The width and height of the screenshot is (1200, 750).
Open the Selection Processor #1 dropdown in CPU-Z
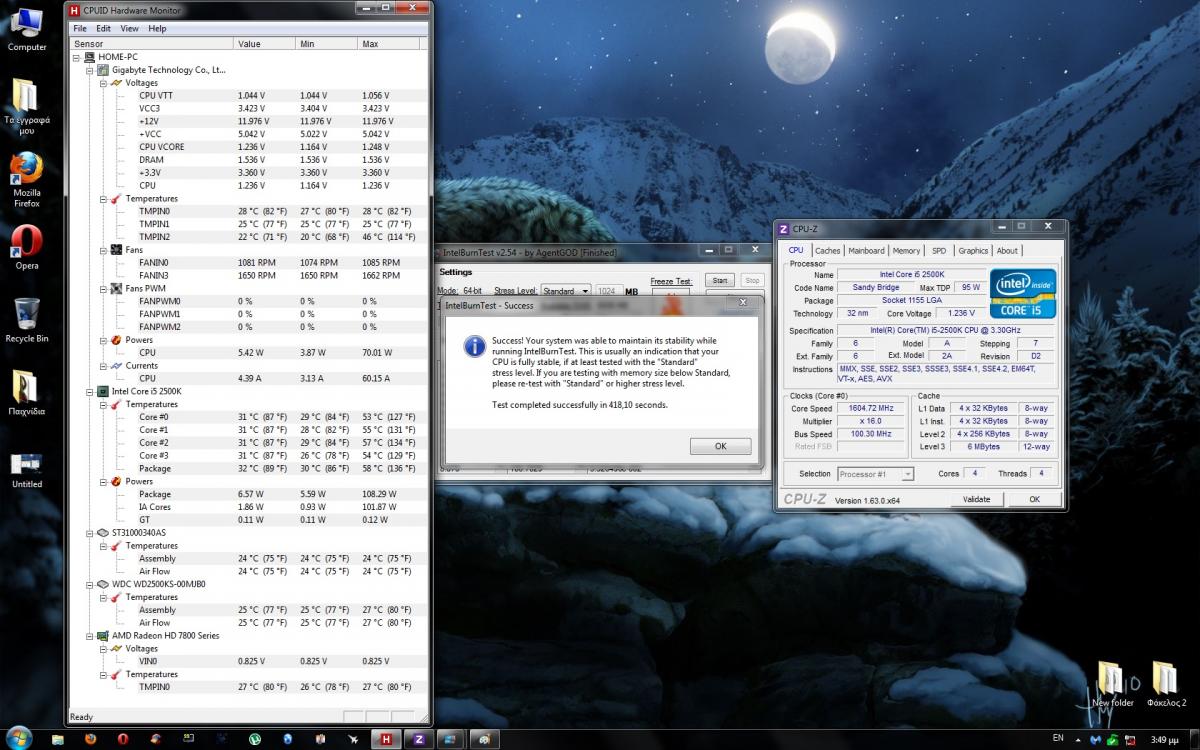(x=875, y=474)
